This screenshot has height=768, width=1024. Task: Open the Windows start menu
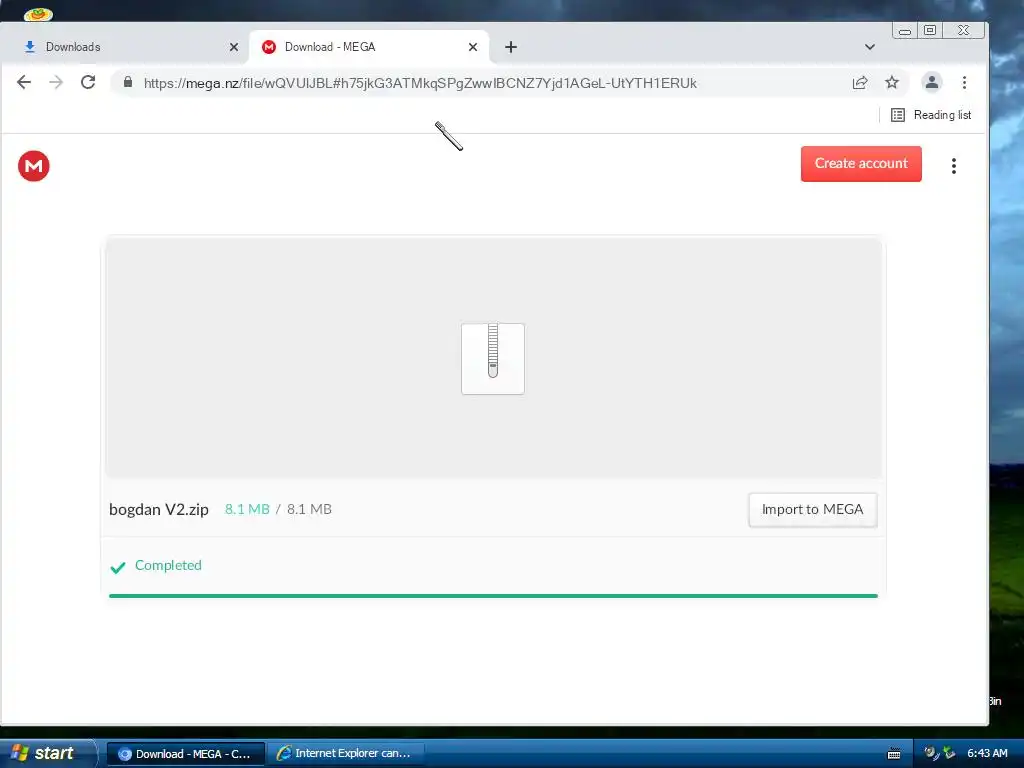tap(46, 754)
